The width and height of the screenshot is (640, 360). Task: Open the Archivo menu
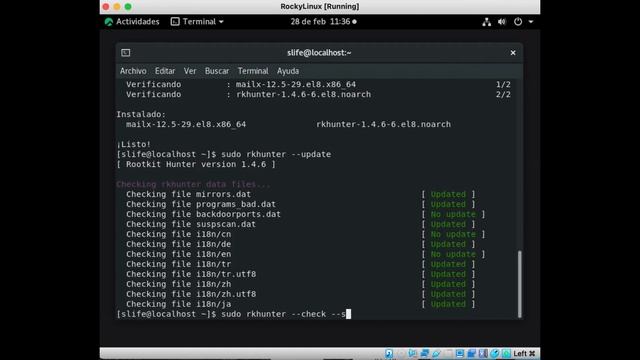(133, 71)
